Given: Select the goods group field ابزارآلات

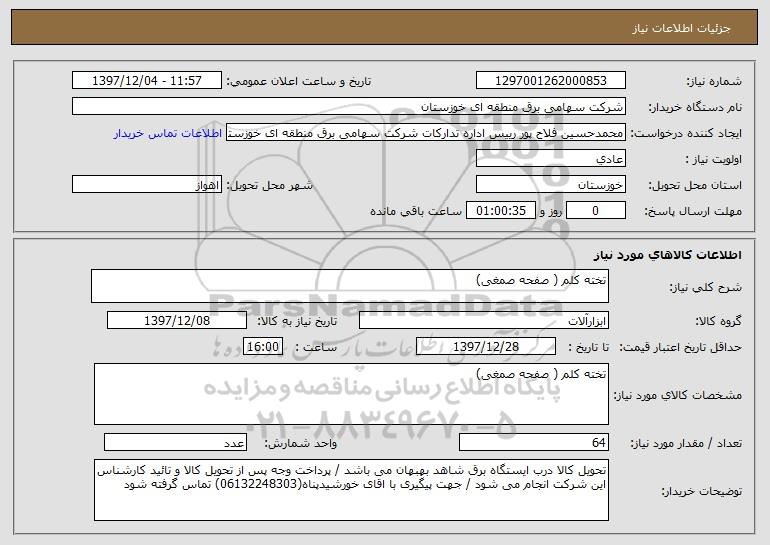Looking at the screenshot, I should (x=484, y=321).
